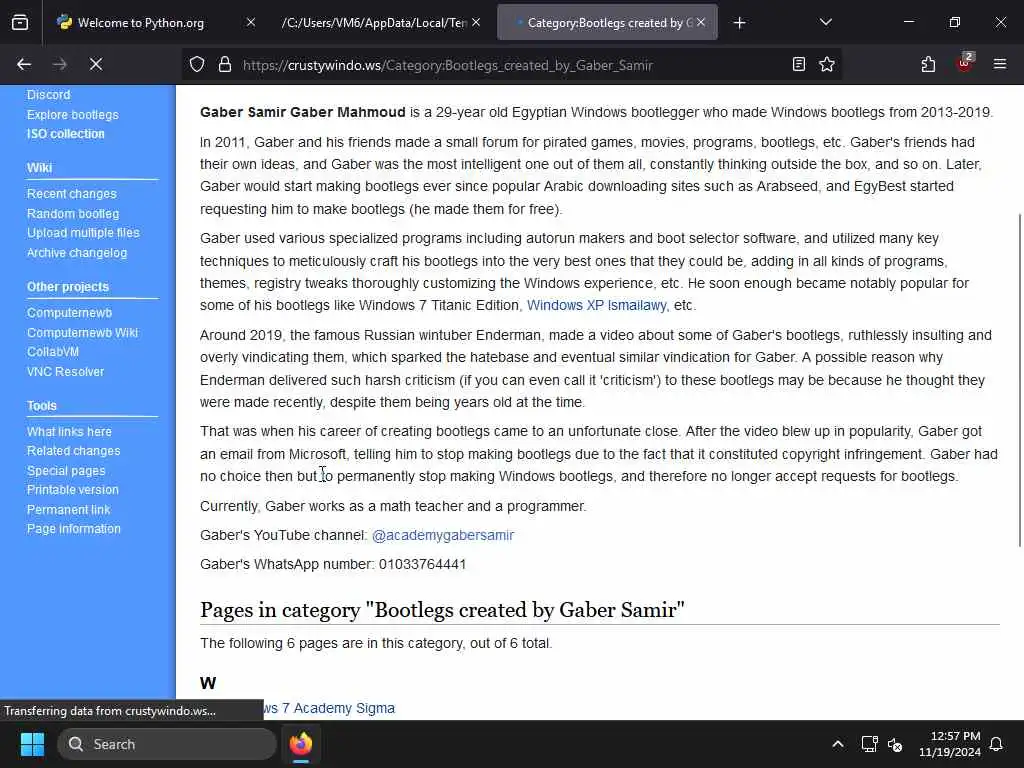Image resolution: width=1024 pixels, height=768 pixels.
Task: Click the crustywindo.ws address bar URL
Action: (x=447, y=65)
